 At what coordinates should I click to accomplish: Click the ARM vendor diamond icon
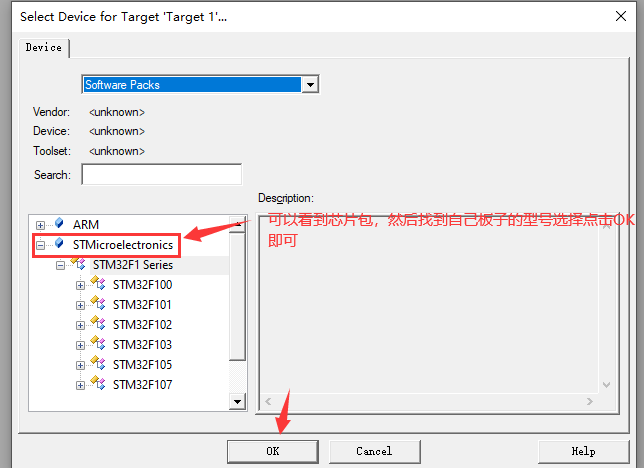[x=59, y=224]
